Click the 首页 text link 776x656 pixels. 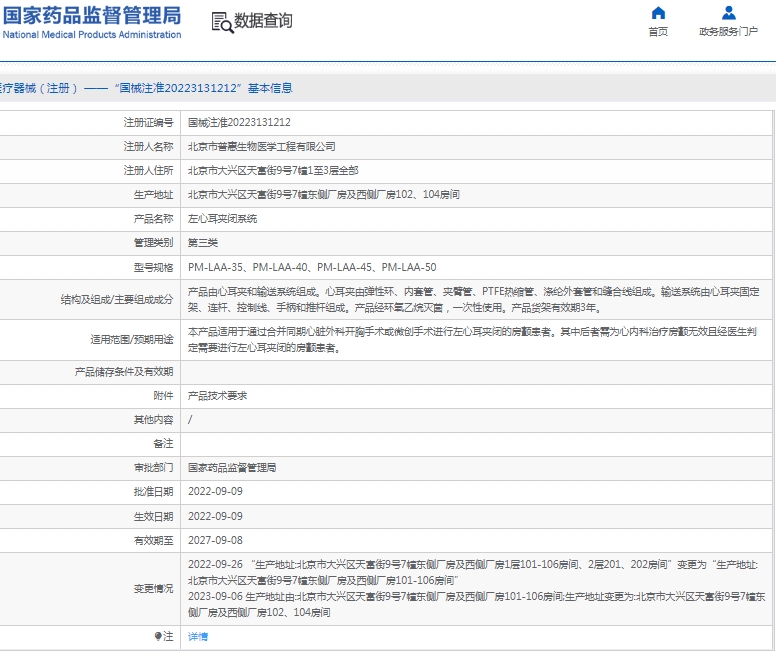[658, 32]
